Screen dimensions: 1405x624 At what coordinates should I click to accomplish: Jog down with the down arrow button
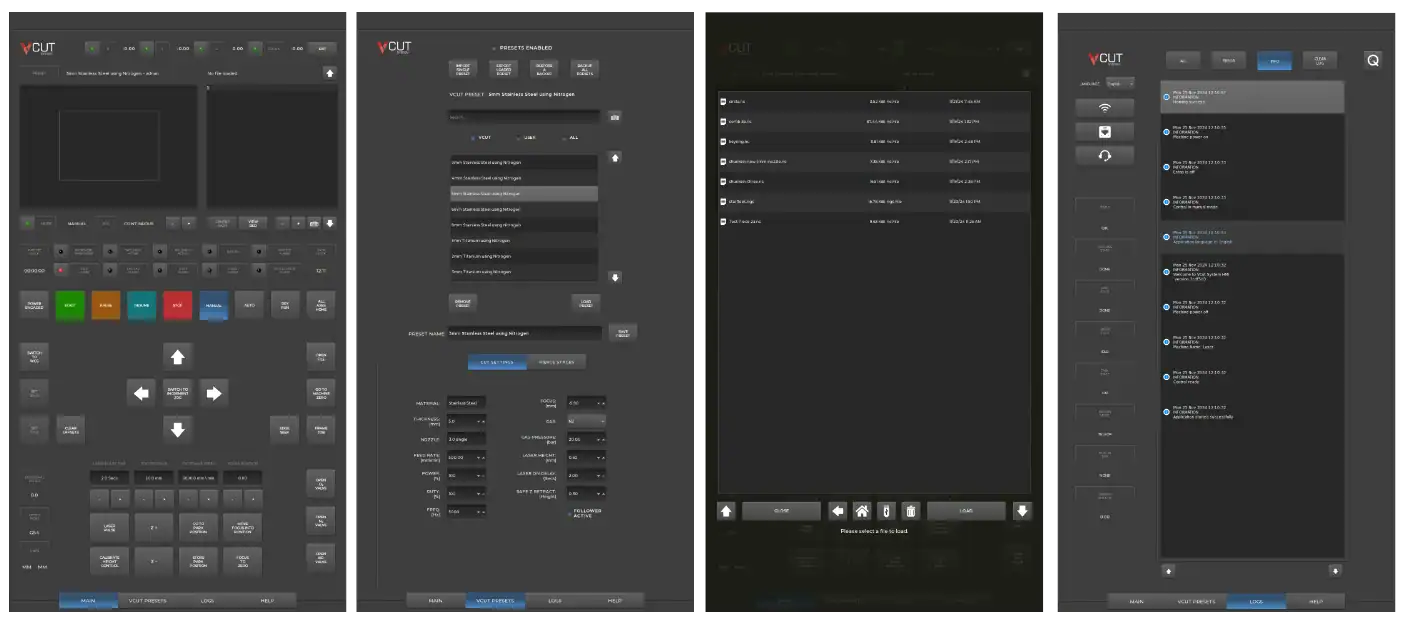tap(178, 430)
